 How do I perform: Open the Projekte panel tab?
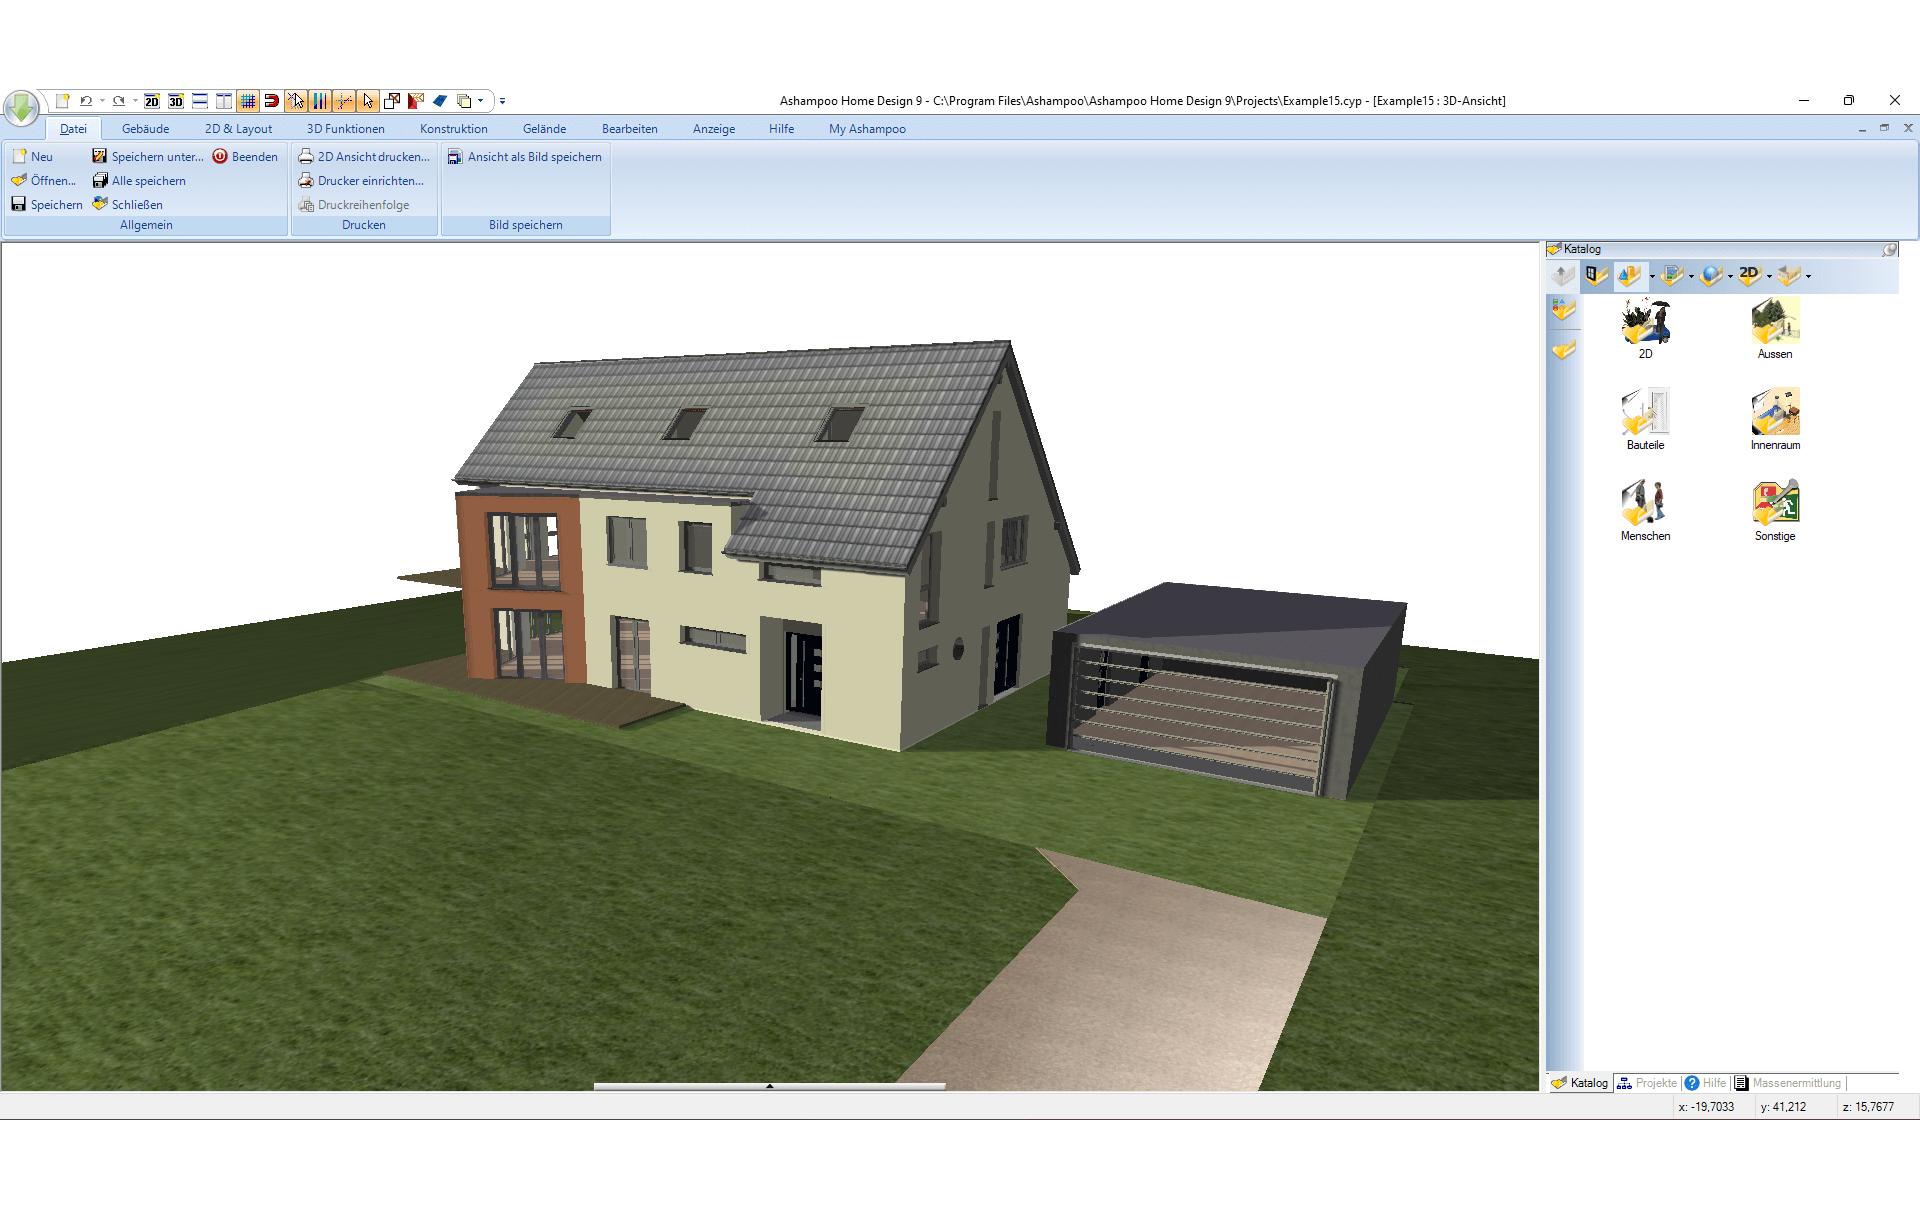coord(1647,1083)
